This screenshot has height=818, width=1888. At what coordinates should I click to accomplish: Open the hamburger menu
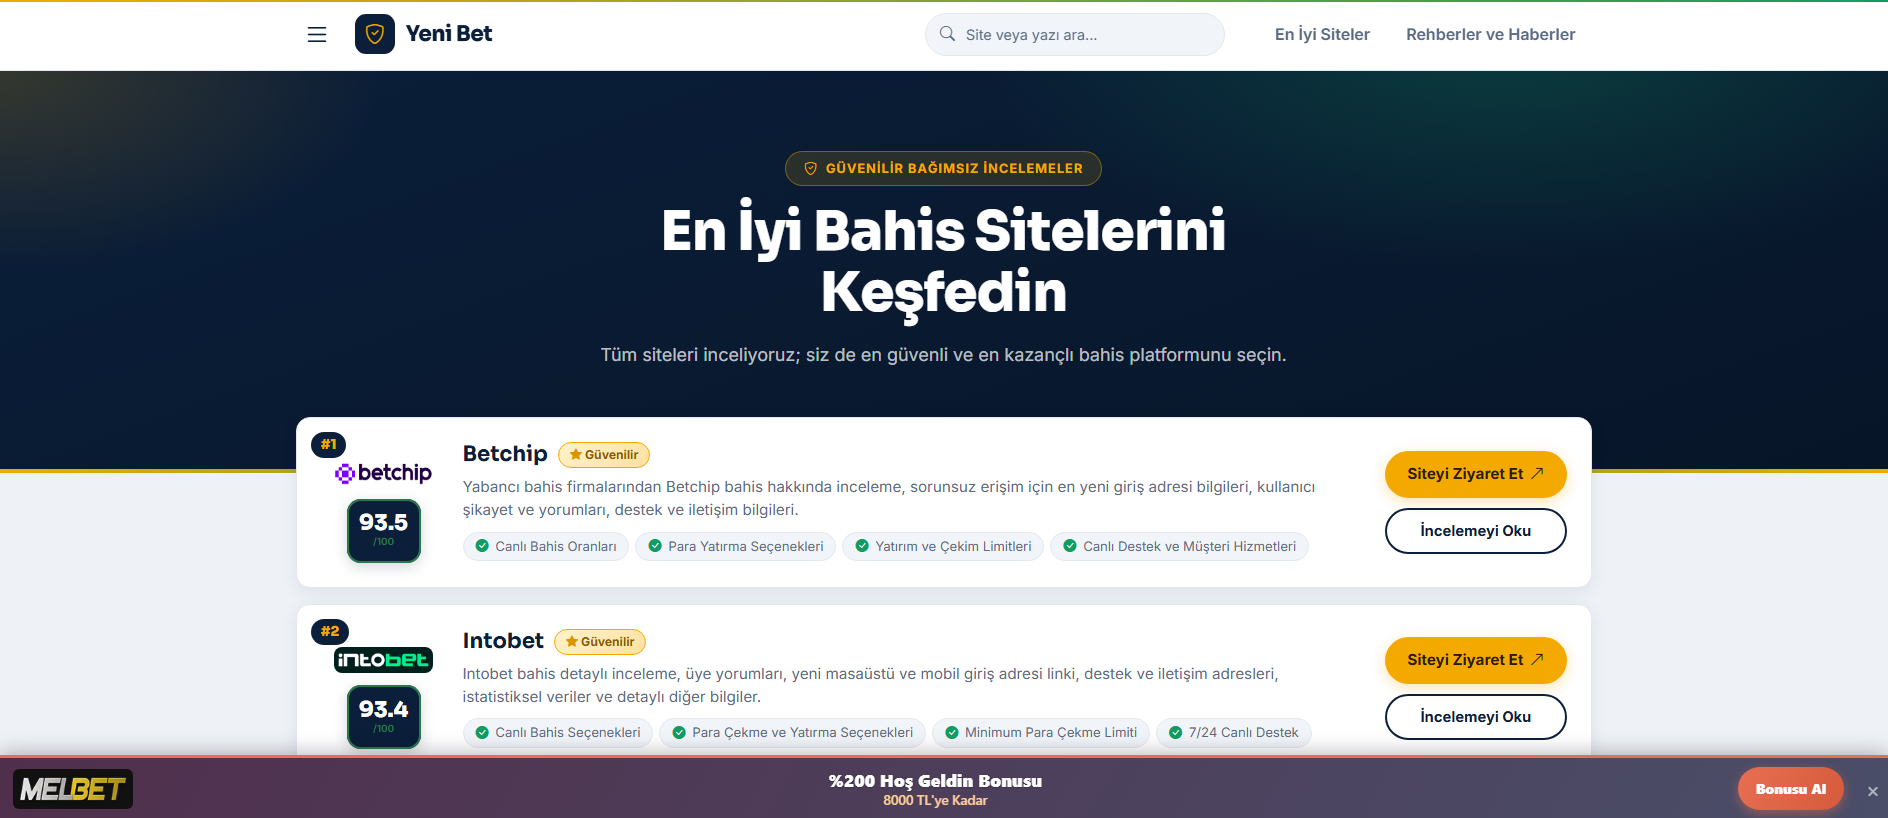click(317, 35)
